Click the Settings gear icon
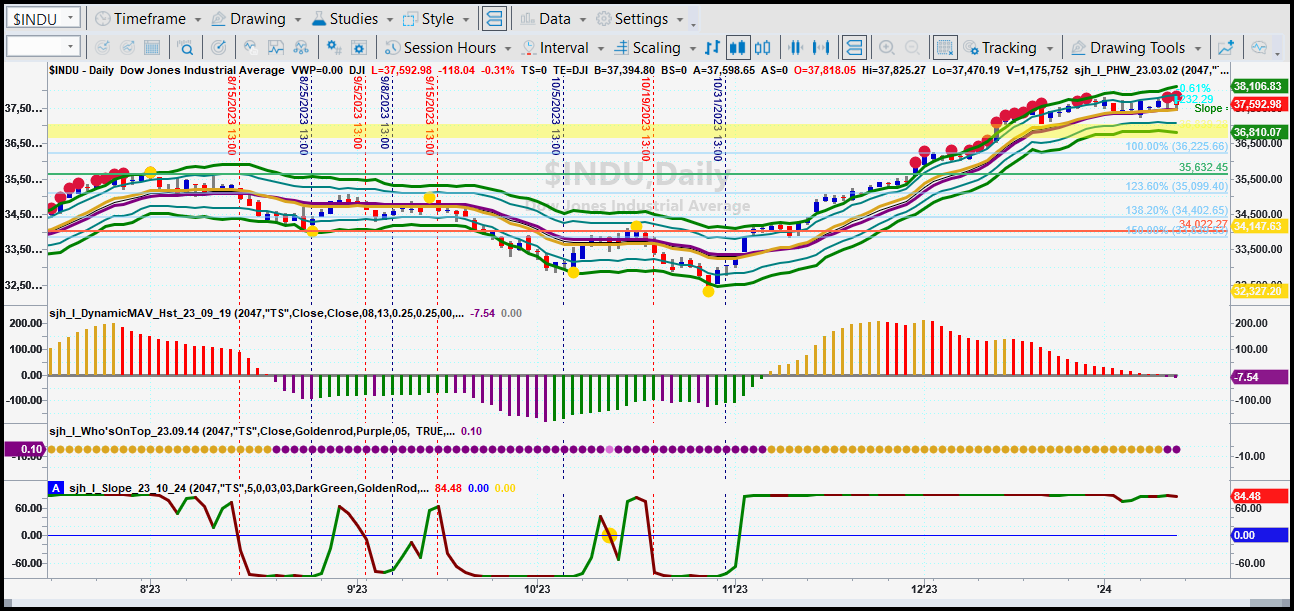The height and width of the screenshot is (611, 1294). (x=603, y=19)
